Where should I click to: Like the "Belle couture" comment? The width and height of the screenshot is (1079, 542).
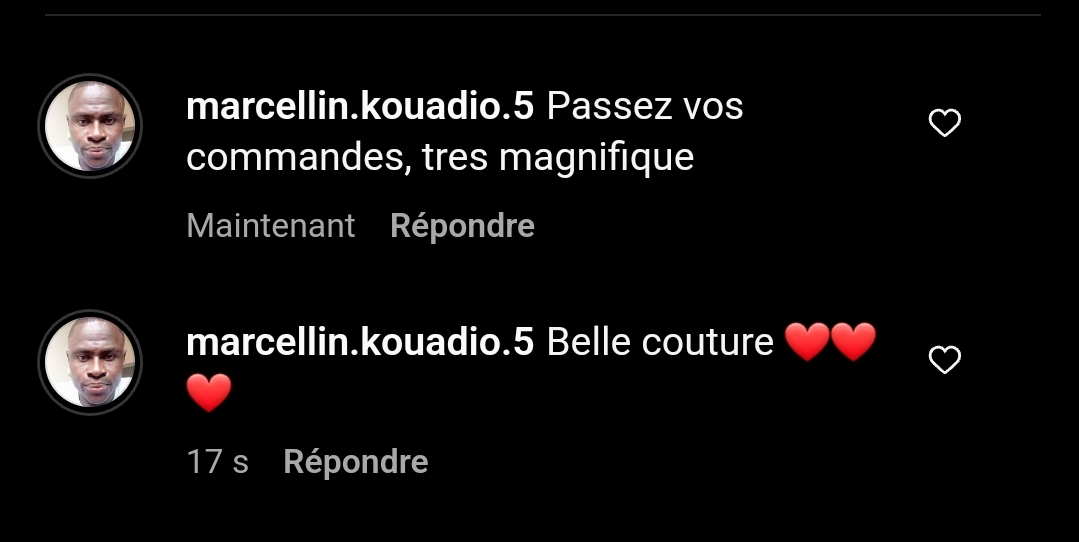pos(945,360)
